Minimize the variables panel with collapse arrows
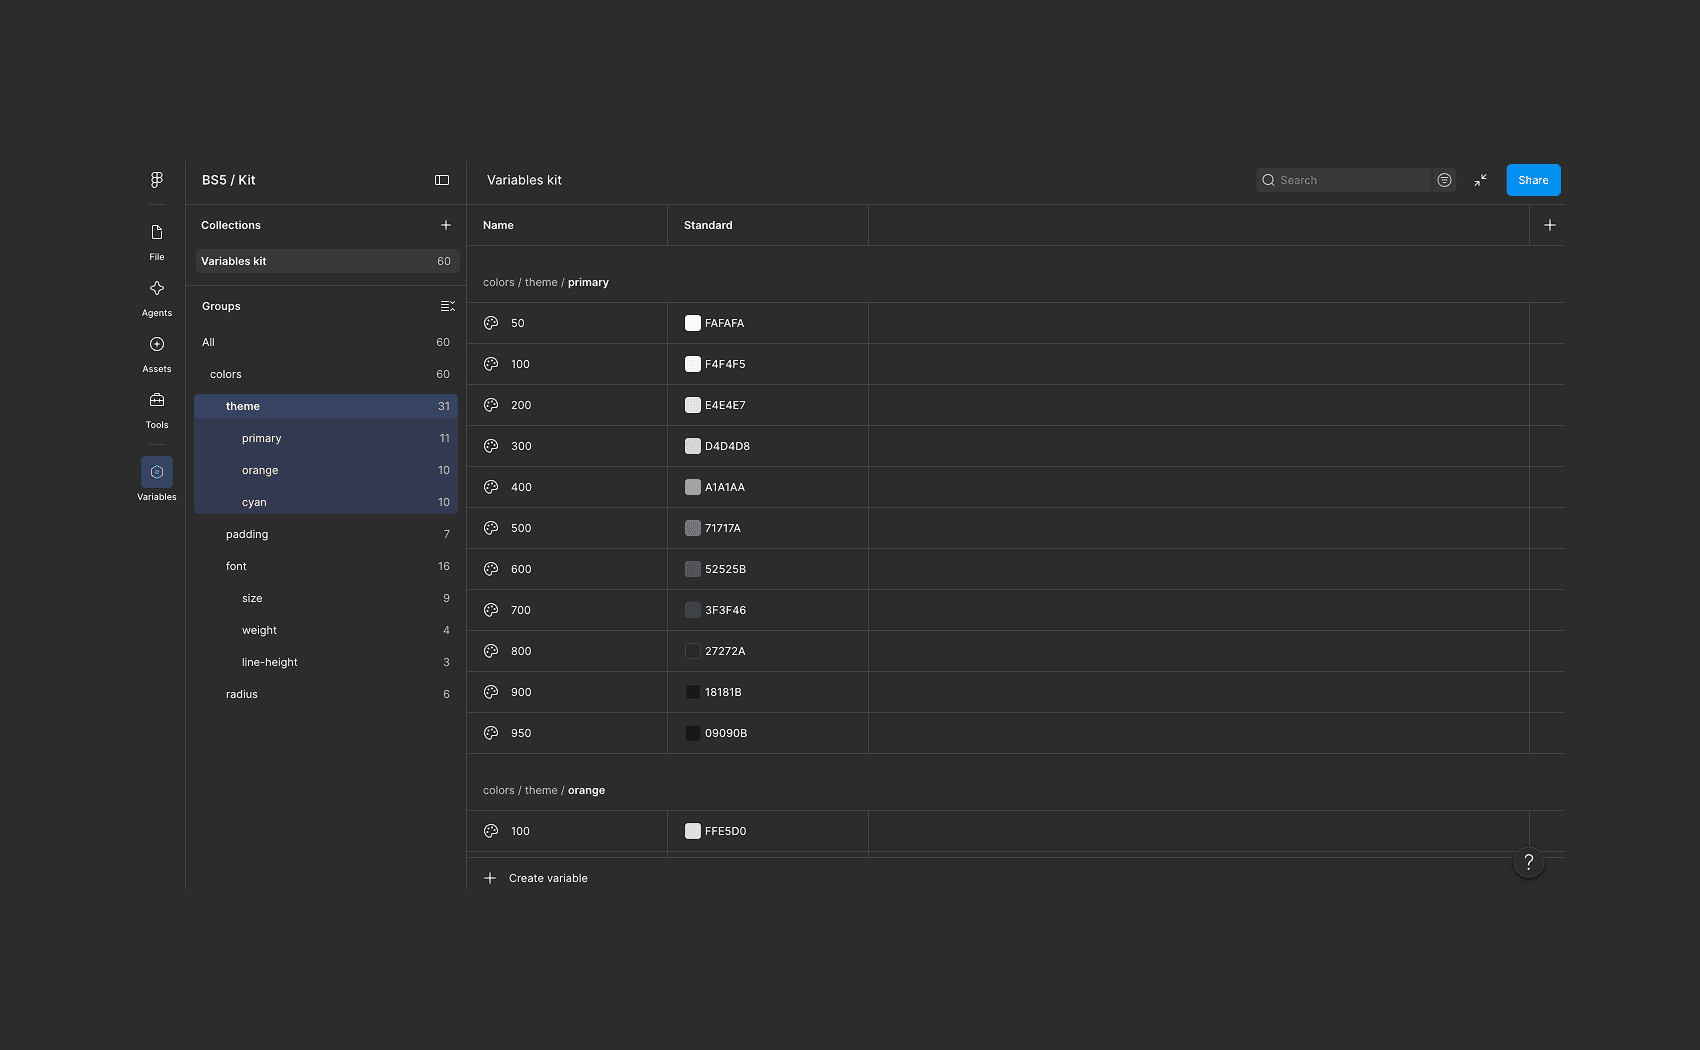The width and height of the screenshot is (1700, 1050). tap(1480, 180)
